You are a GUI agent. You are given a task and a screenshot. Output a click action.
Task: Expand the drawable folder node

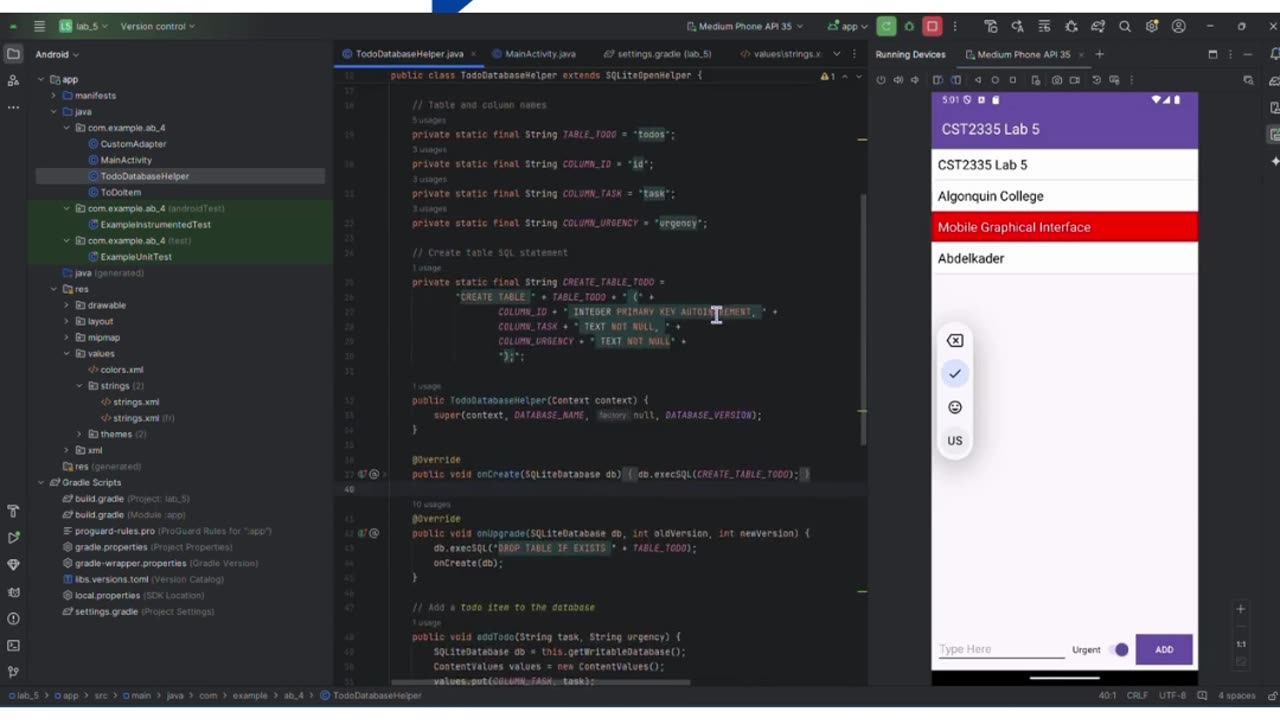(x=67, y=305)
